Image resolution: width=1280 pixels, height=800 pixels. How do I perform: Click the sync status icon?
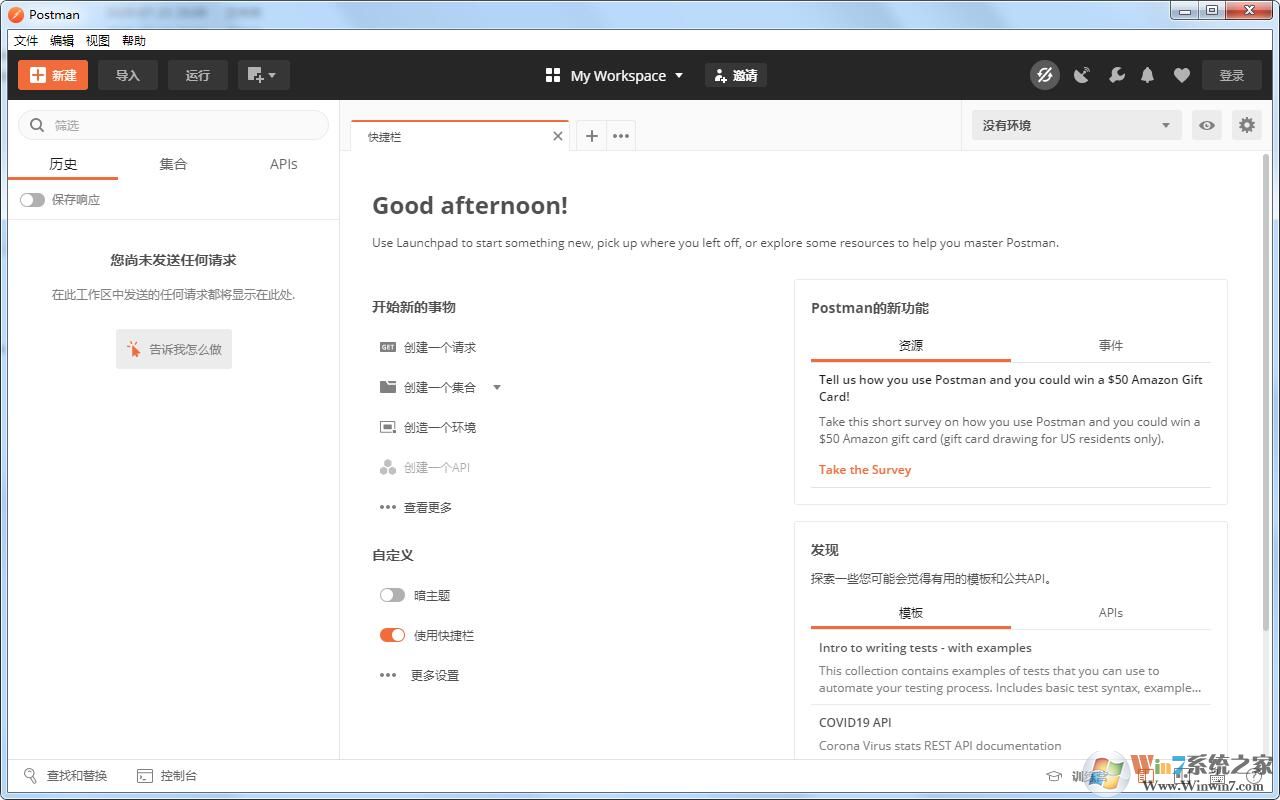(1044, 75)
